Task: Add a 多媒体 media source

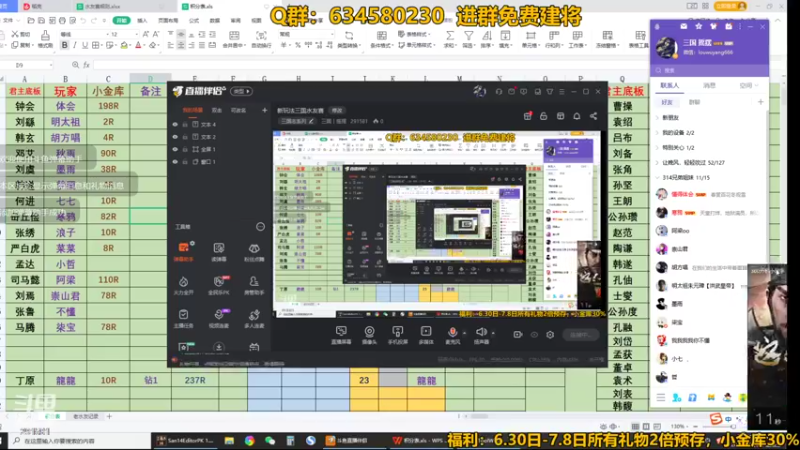Action: (426, 335)
